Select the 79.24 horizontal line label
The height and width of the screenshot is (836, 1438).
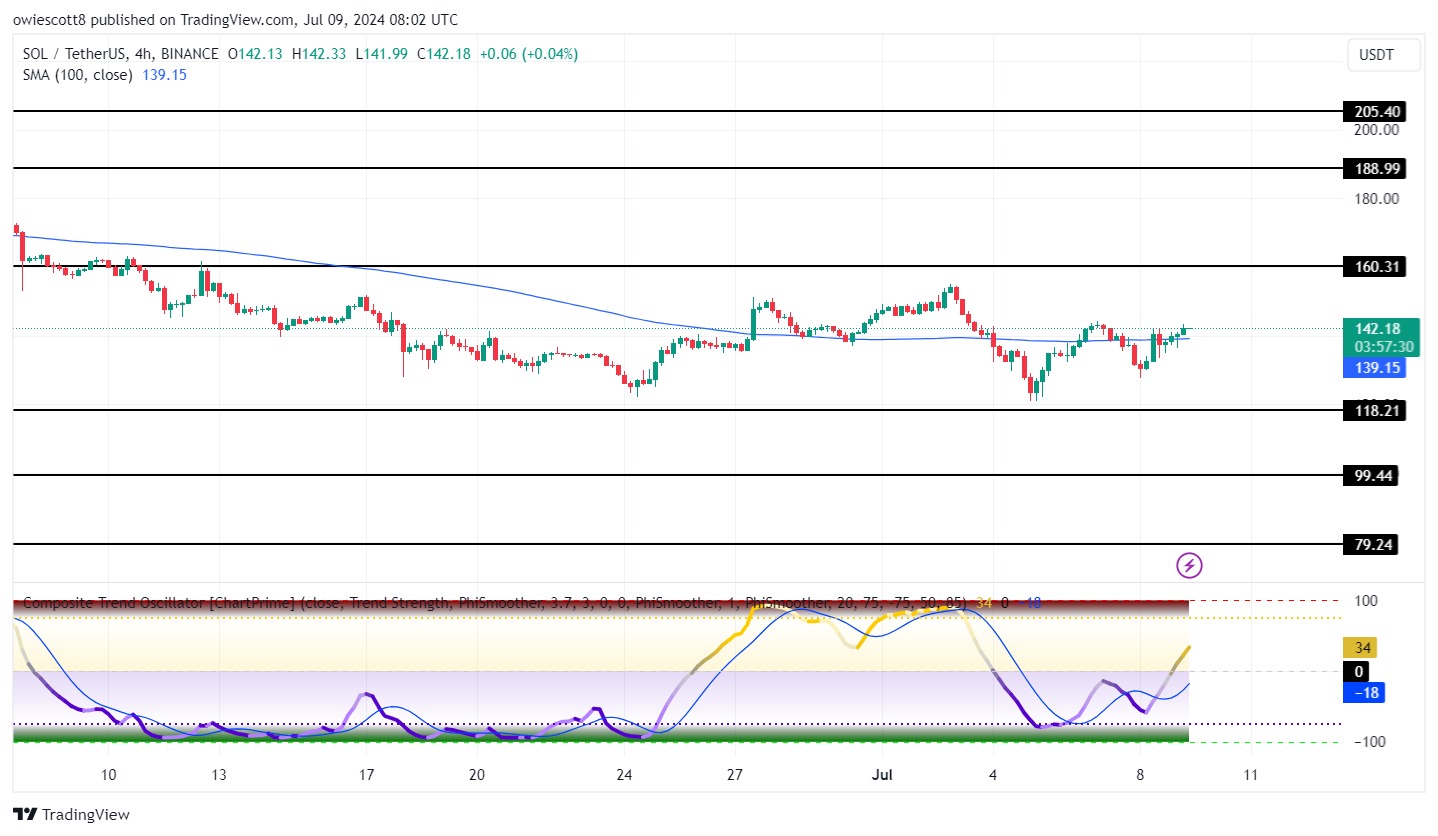click(x=1370, y=544)
